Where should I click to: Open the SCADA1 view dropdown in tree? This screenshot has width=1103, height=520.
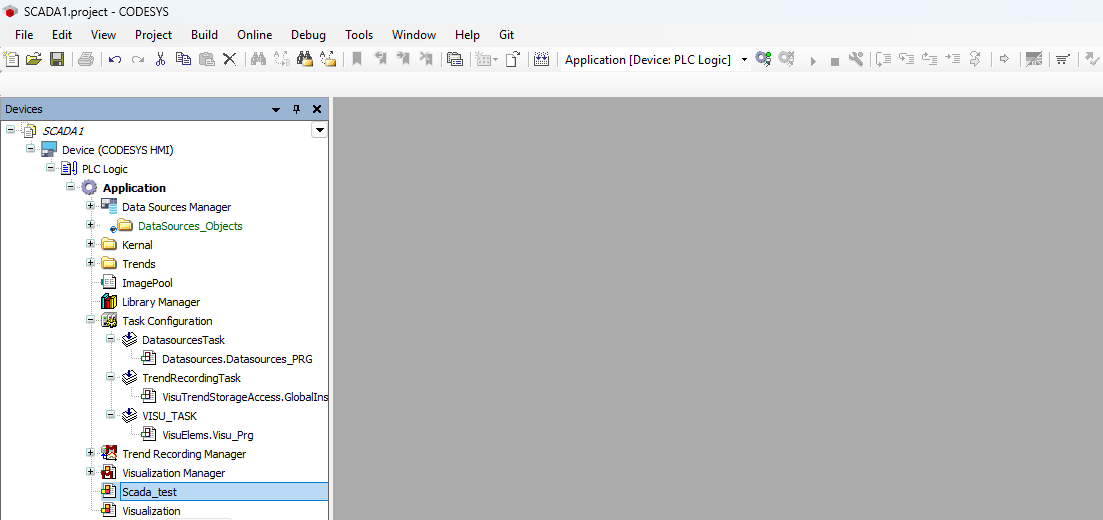click(319, 130)
